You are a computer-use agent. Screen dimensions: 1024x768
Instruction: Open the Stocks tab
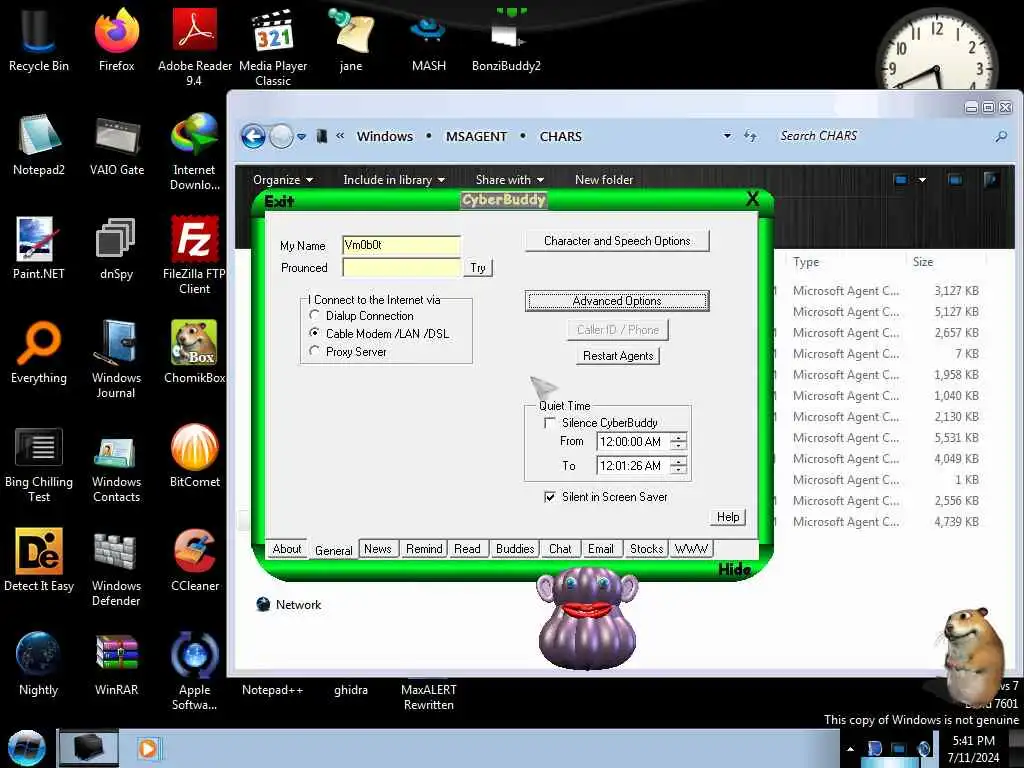[x=647, y=549]
